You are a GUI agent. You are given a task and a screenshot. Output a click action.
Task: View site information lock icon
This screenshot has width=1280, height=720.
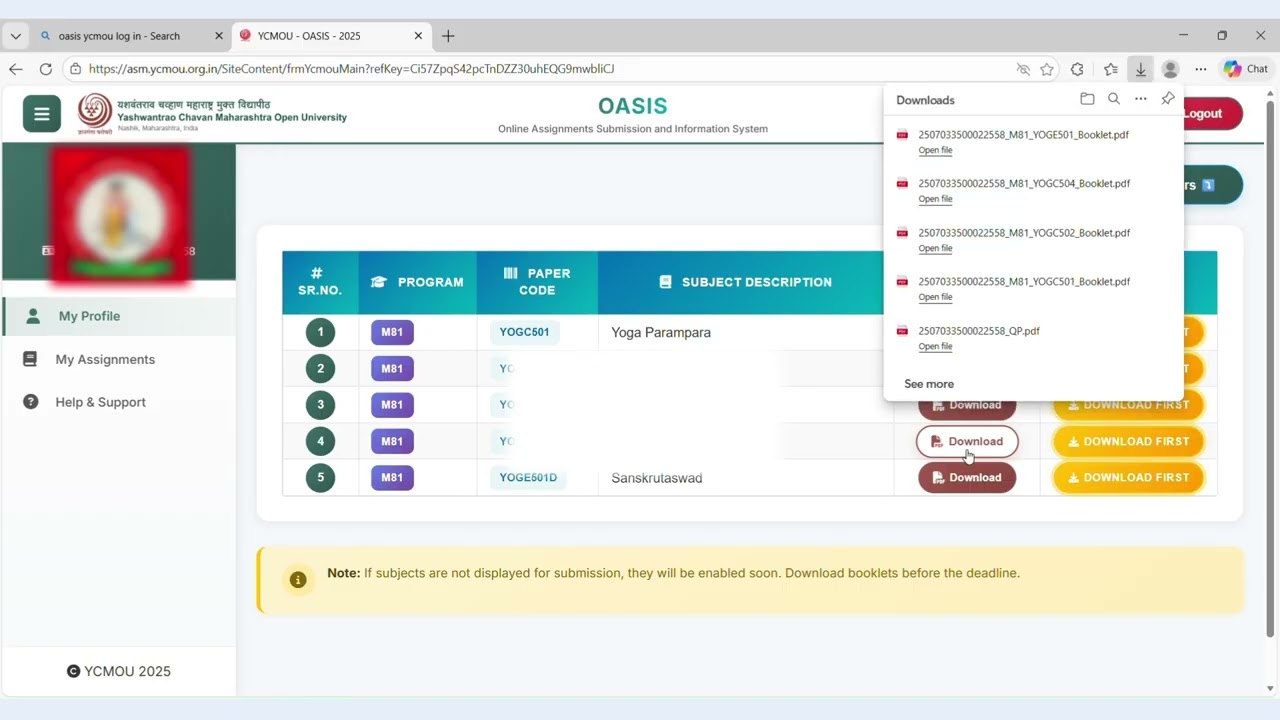(x=75, y=69)
